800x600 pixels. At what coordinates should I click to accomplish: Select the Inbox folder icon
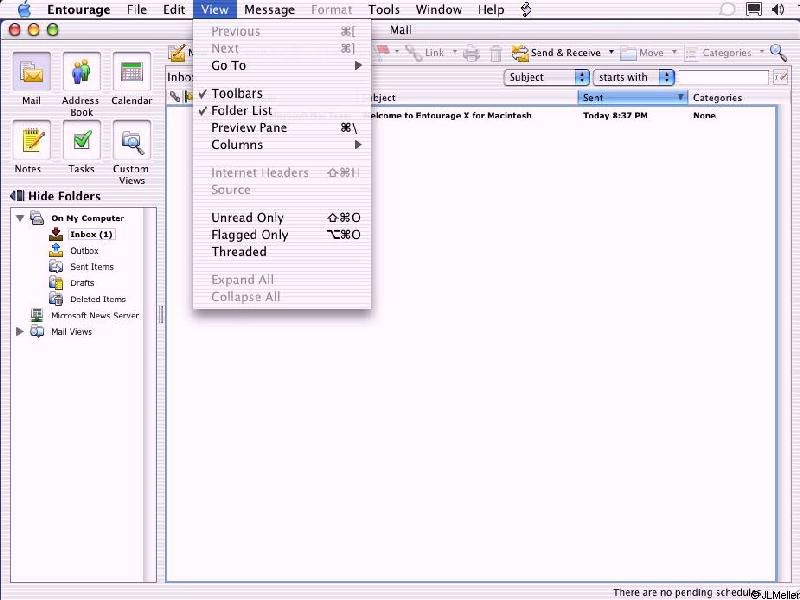pos(56,234)
